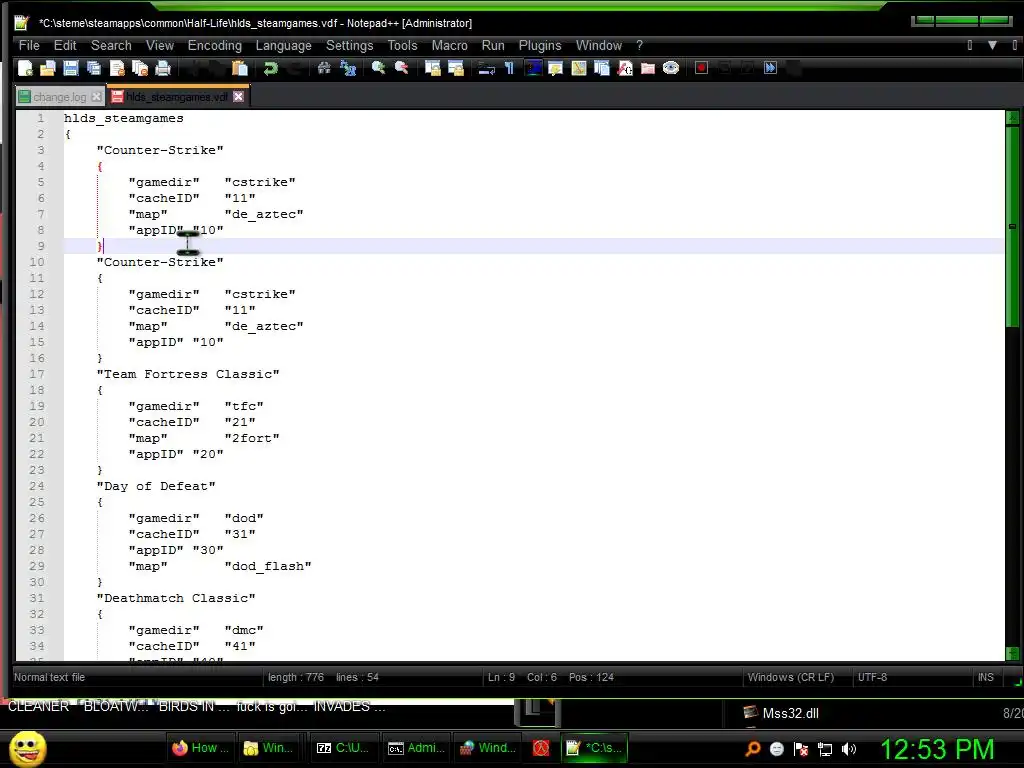Open the Run menu
1024x768 pixels.
[x=493, y=45]
